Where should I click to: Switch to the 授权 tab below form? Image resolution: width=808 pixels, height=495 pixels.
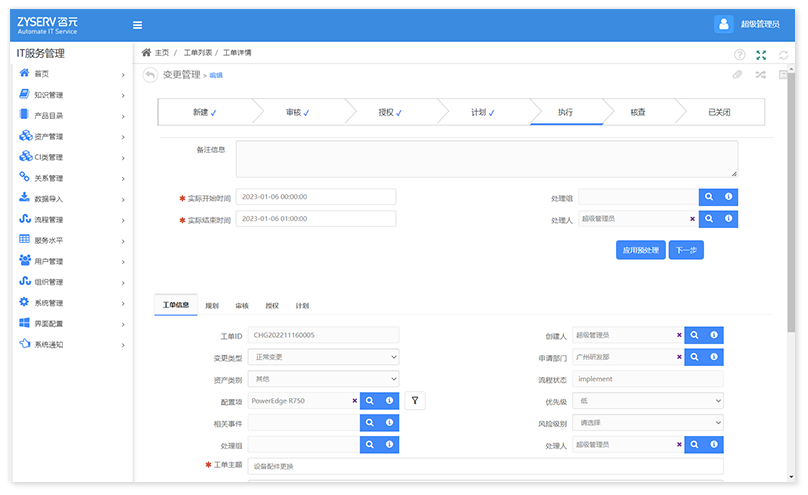272,305
